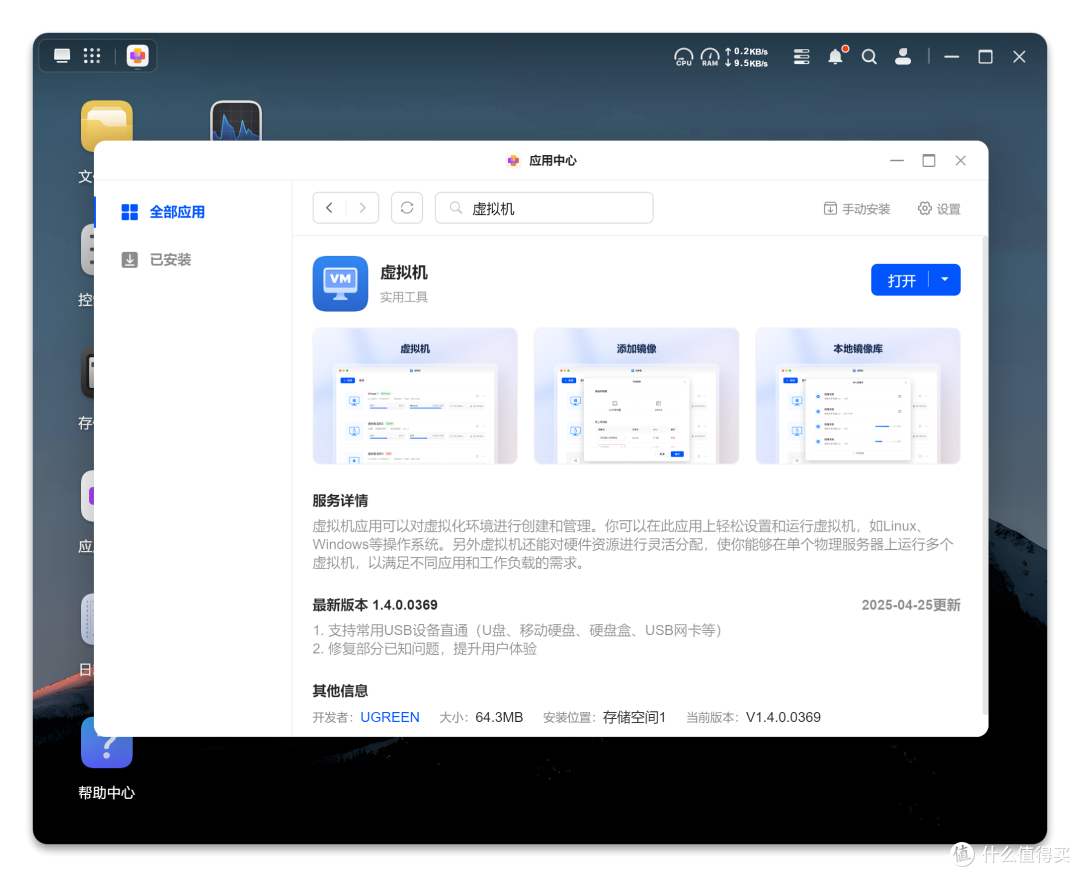This screenshot has width=1080, height=877.
Task: Click the 2025-04-25更新 date text
Action: [911, 606]
